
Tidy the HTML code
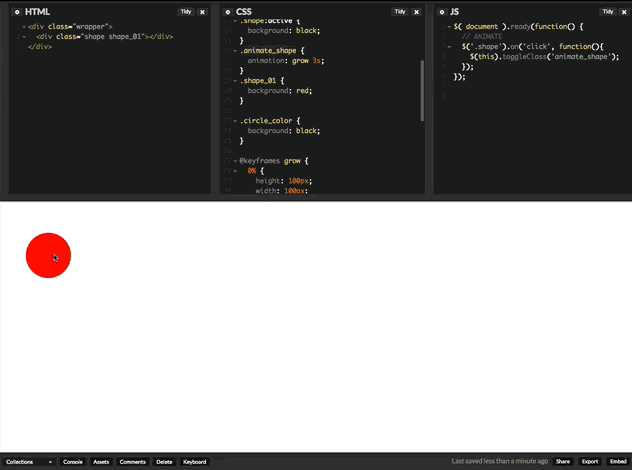[x=186, y=12]
